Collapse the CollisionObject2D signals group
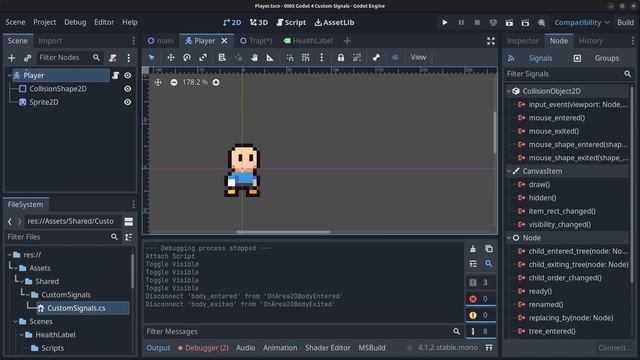This screenshot has width=640, height=360. (509, 91)
